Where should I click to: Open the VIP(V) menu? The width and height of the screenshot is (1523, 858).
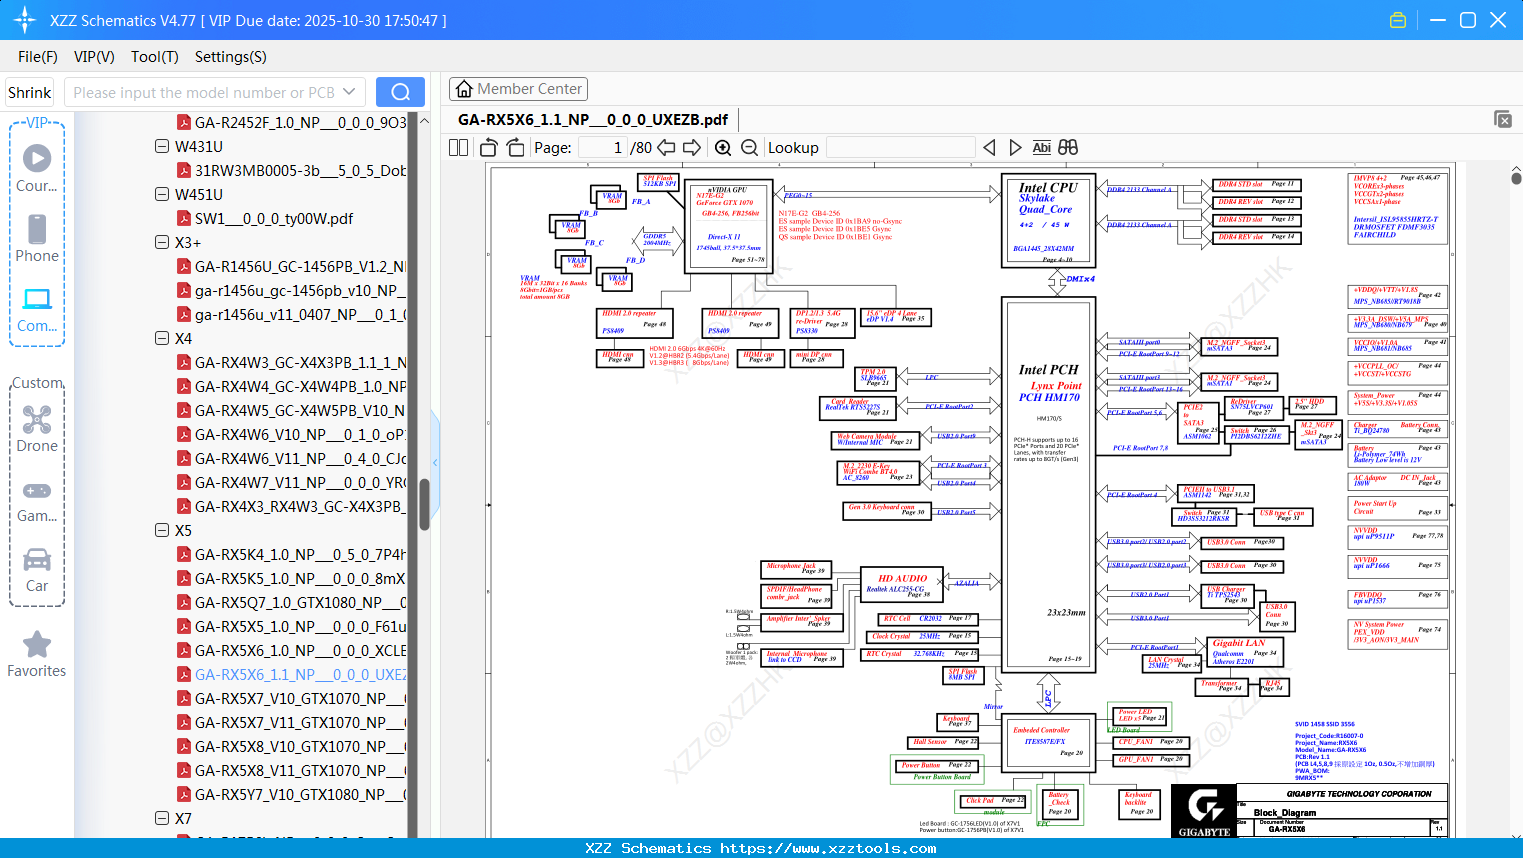(x=94, y=57)
